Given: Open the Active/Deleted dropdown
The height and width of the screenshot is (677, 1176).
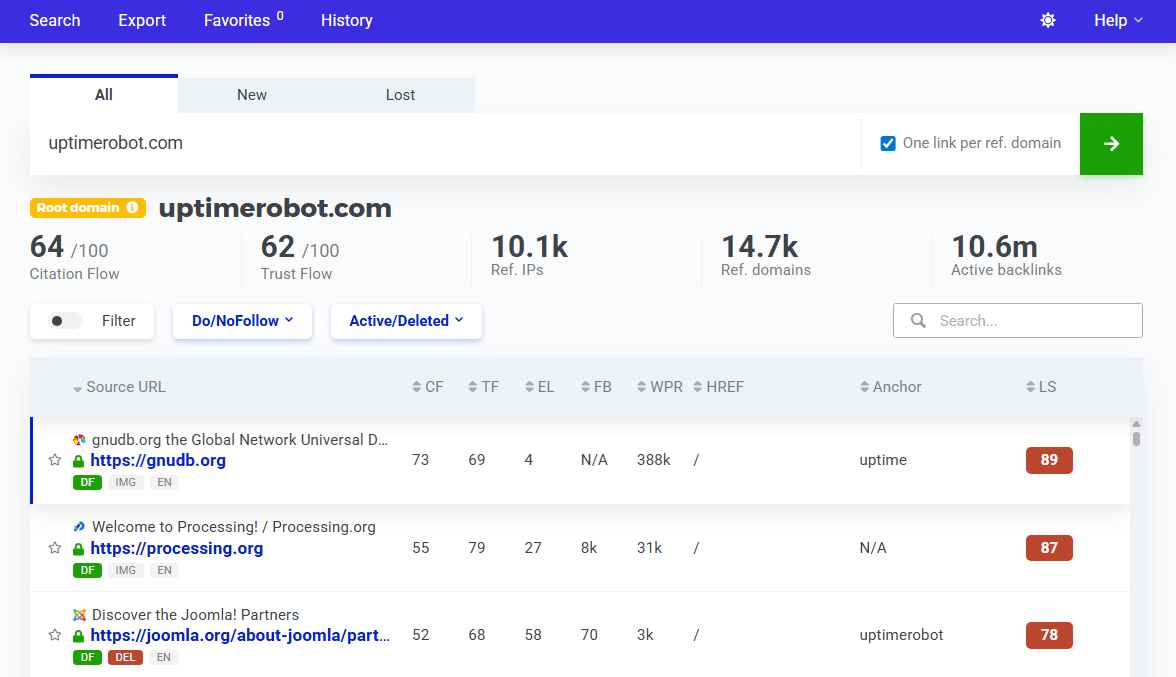Looking at the screenshot, I should click(406, 321).
